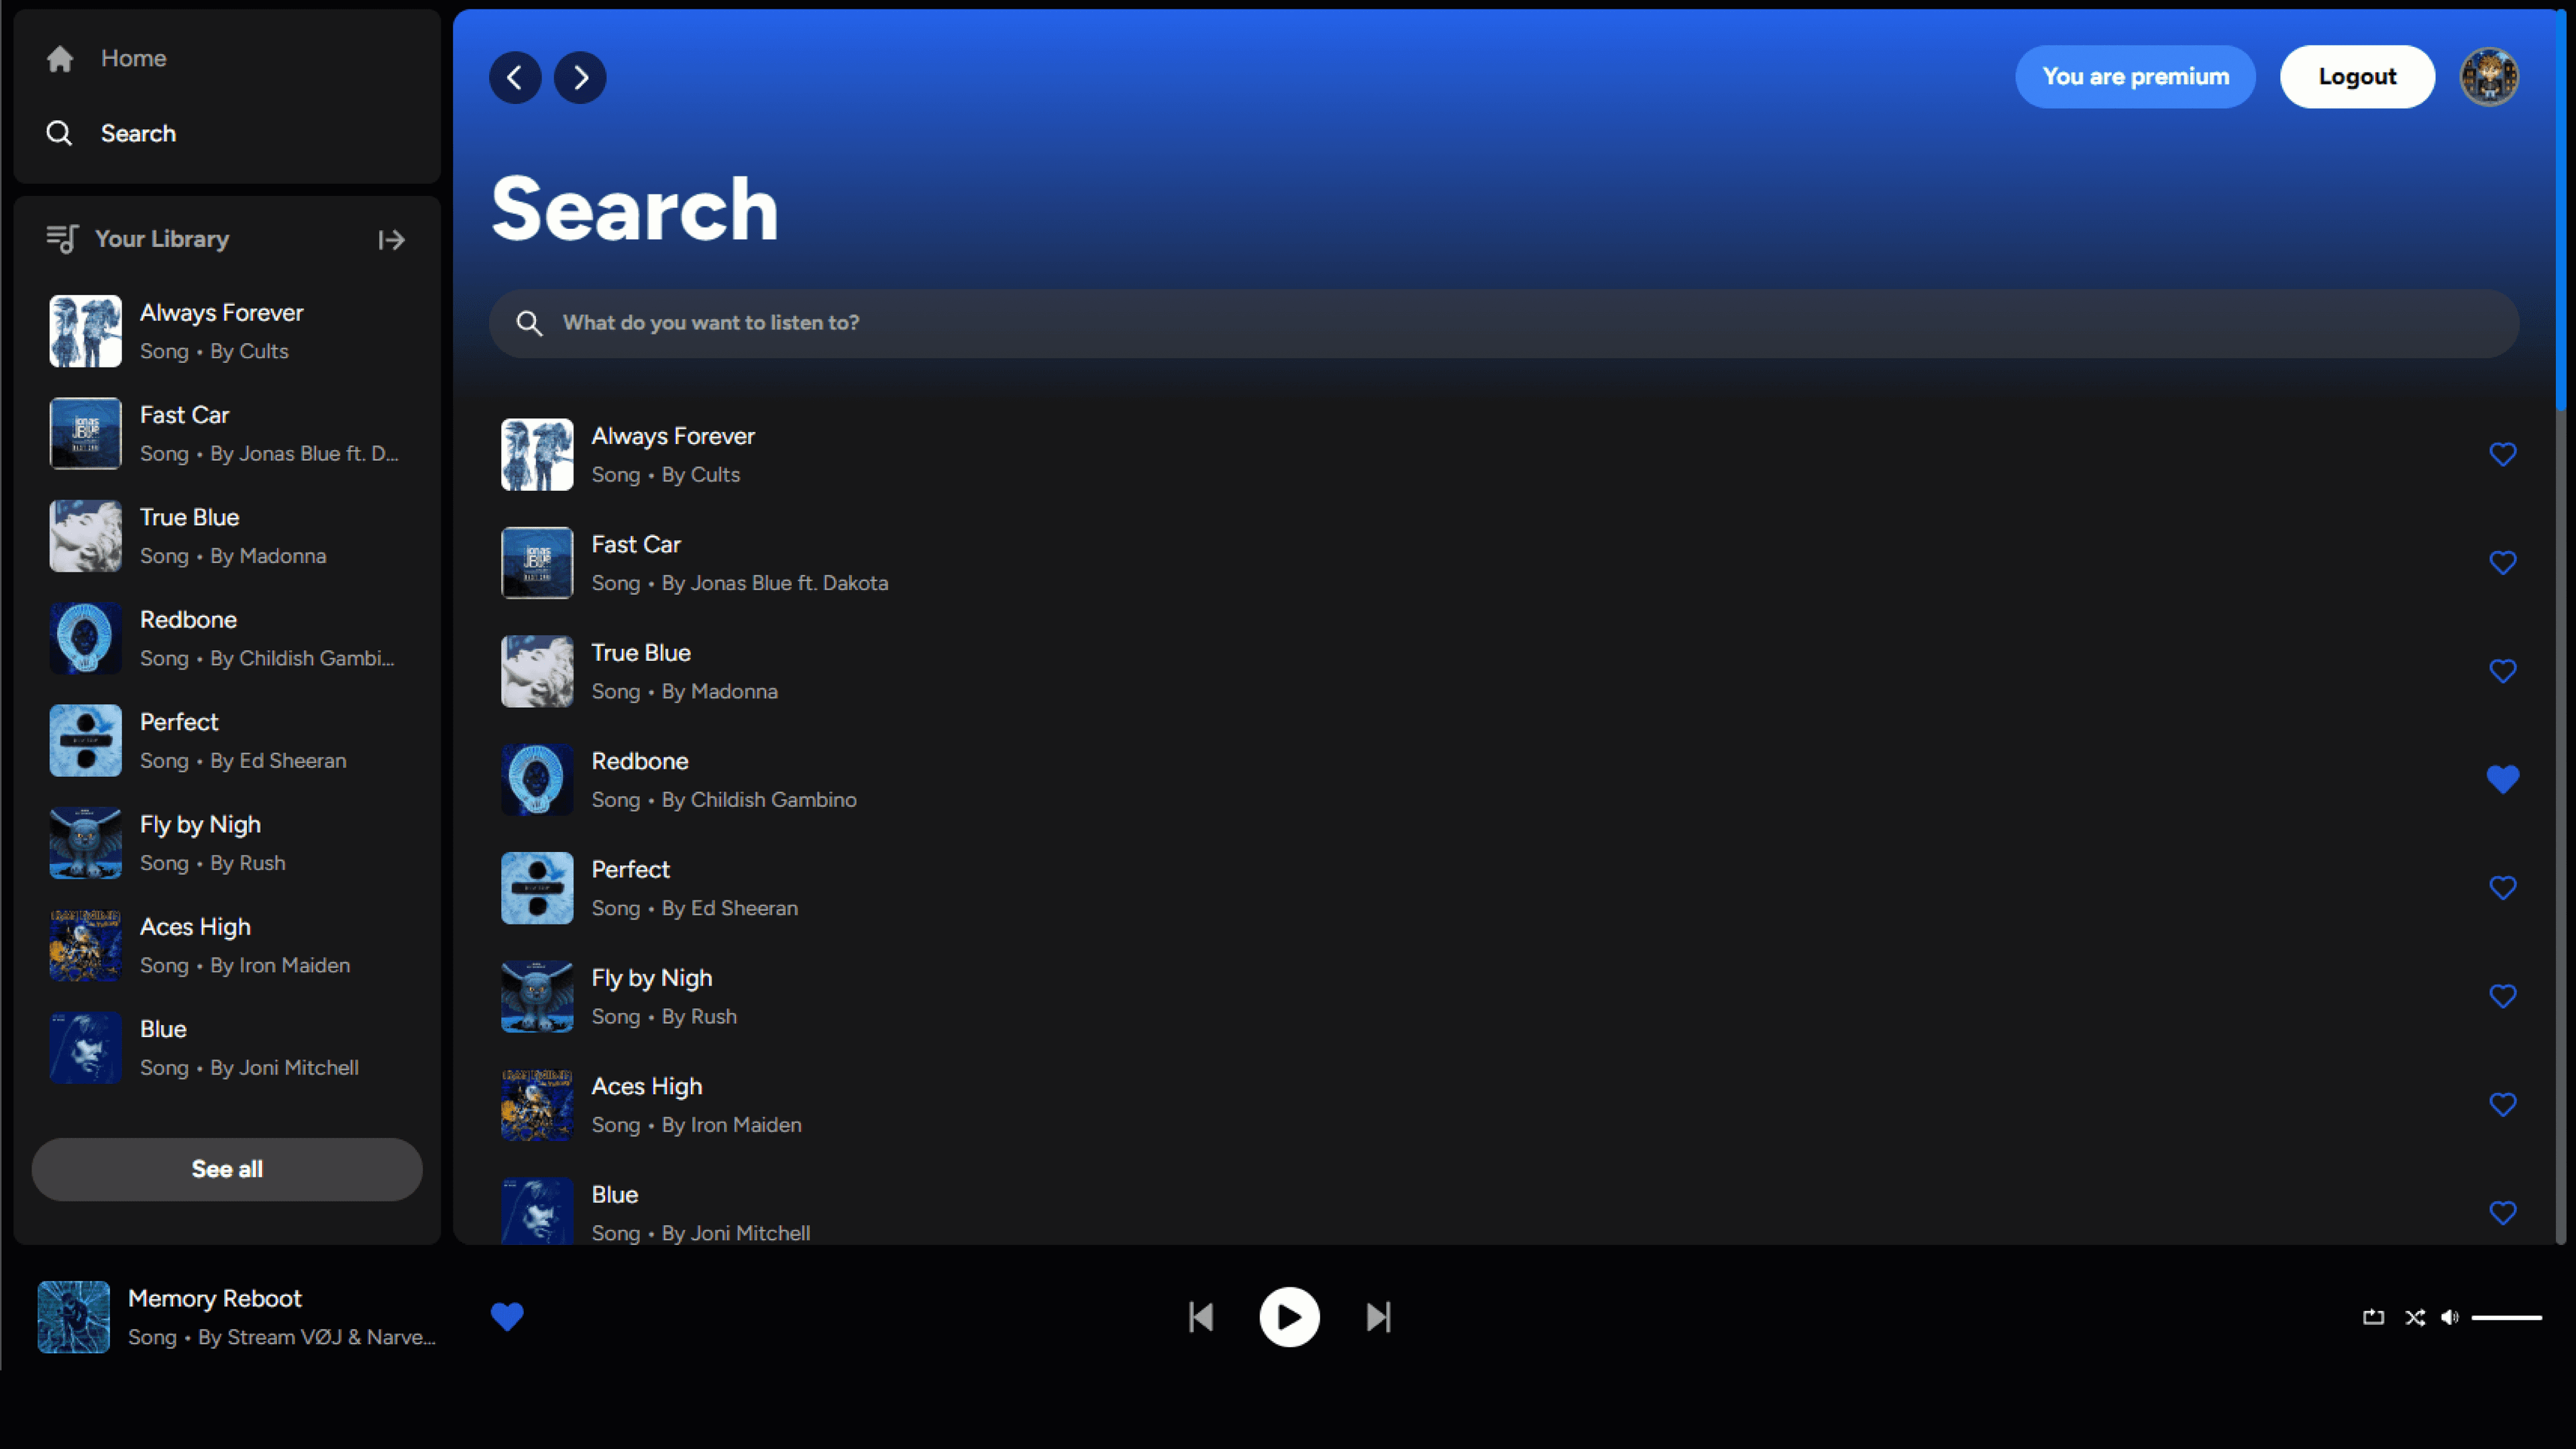Open Fly by Nigh album art in library
The image size is (2576, 1449).
click(x=86, y=843)
